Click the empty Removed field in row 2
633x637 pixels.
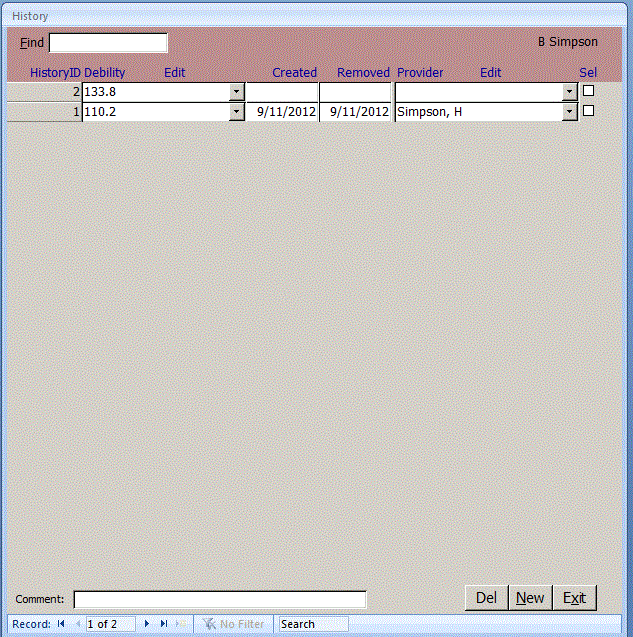pos(355,92)
